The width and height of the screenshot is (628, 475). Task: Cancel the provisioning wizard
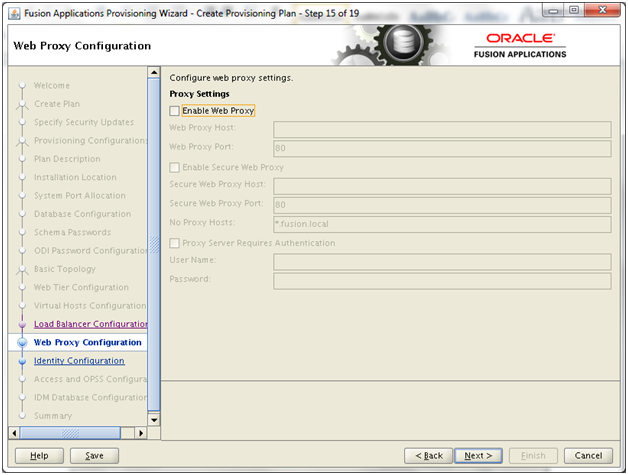click(x=588, y=456)
